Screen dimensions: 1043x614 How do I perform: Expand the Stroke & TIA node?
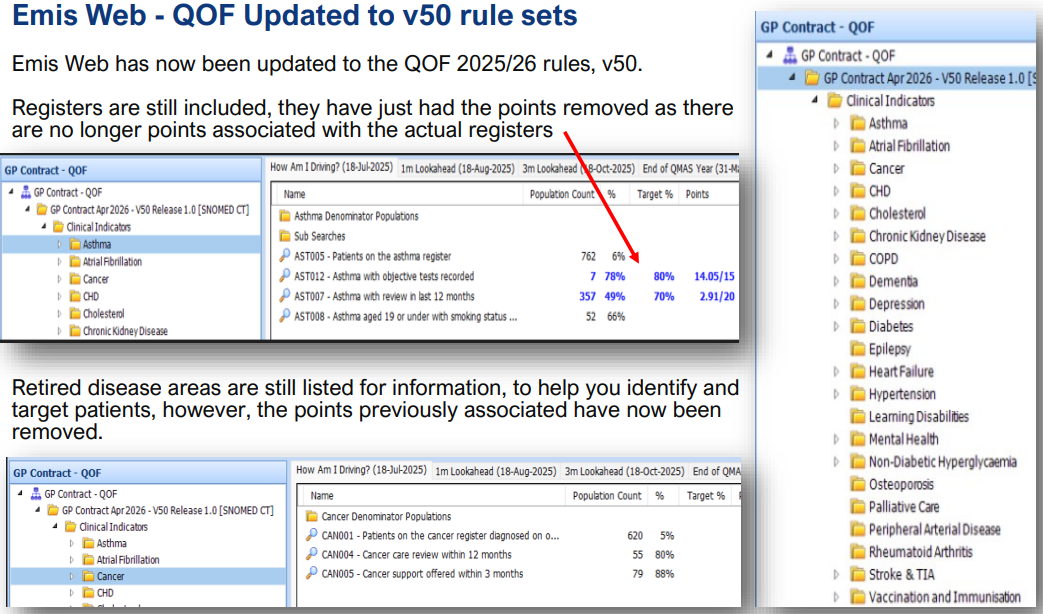point(837,574)
